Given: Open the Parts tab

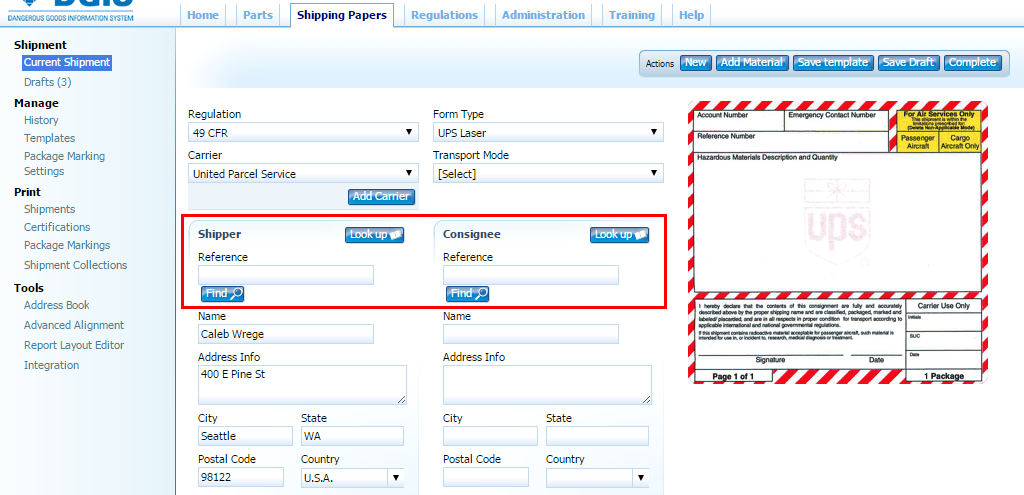Looking at the screenshot, I should 257,15.
